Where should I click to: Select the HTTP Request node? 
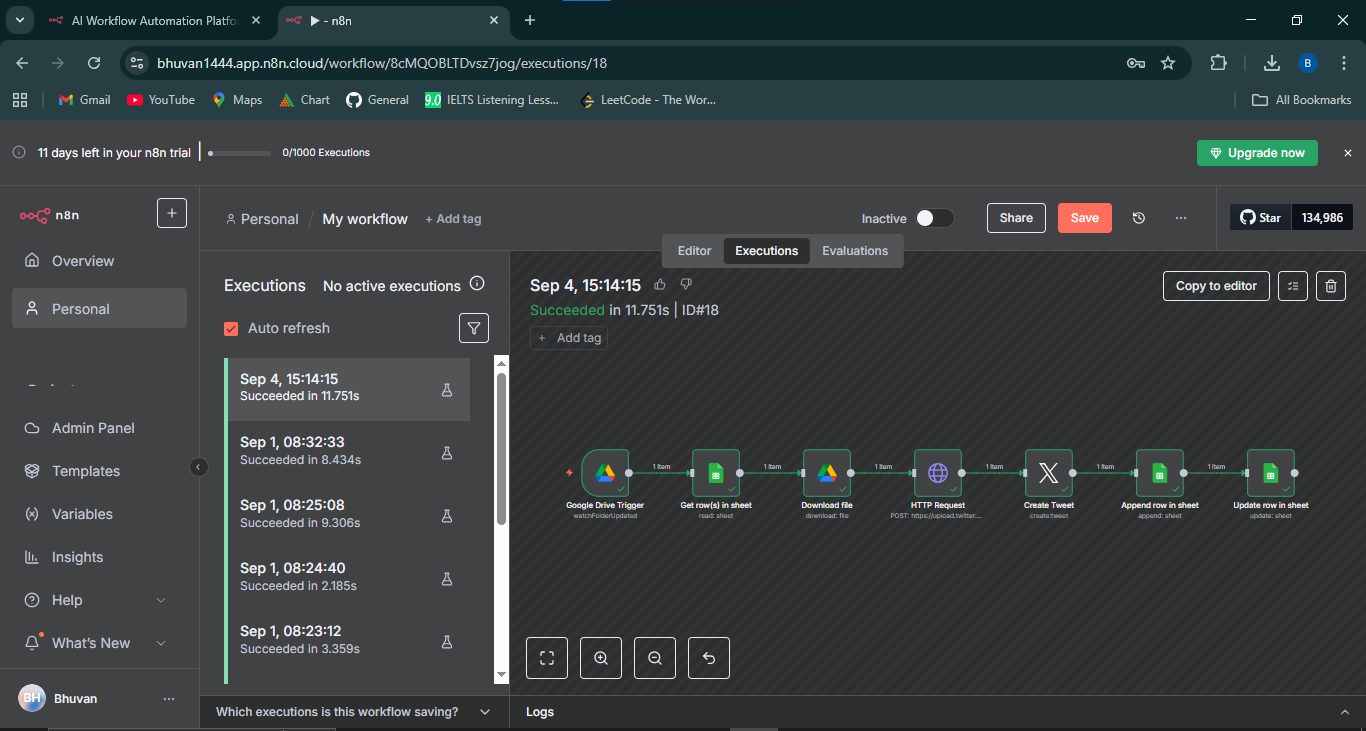coord(937,473)
